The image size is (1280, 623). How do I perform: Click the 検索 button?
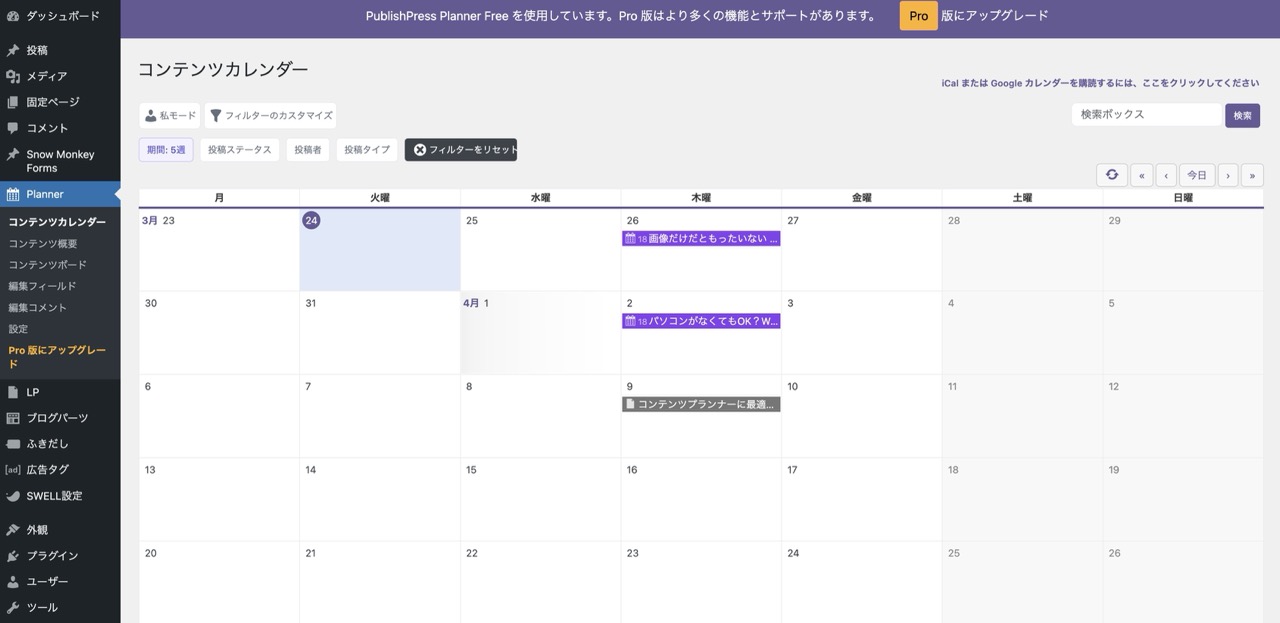point(1242,116)
